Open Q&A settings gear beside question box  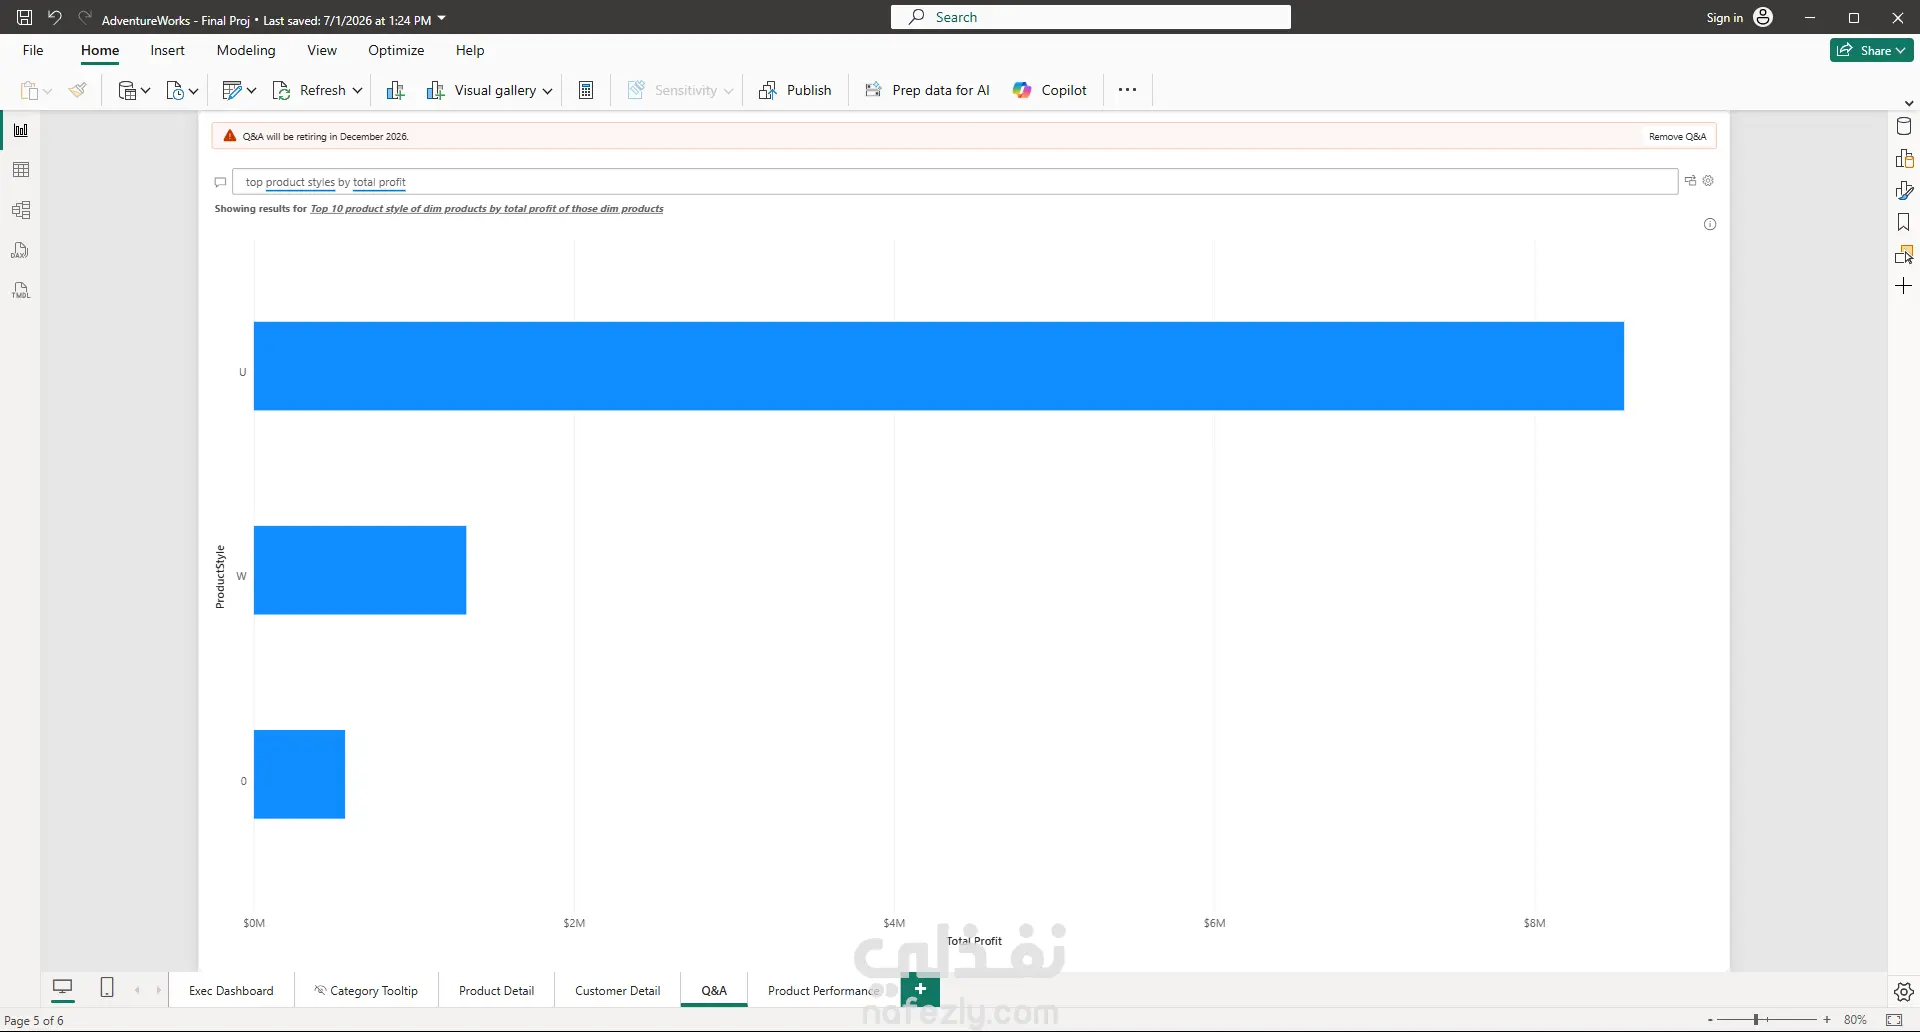[x=1708, y=181]
